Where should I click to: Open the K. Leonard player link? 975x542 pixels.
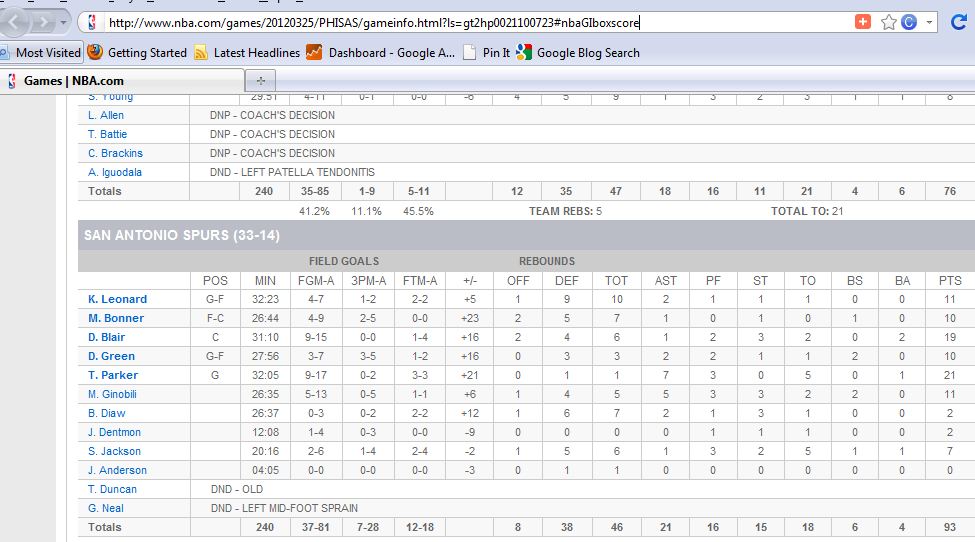[x=118, y=299]
